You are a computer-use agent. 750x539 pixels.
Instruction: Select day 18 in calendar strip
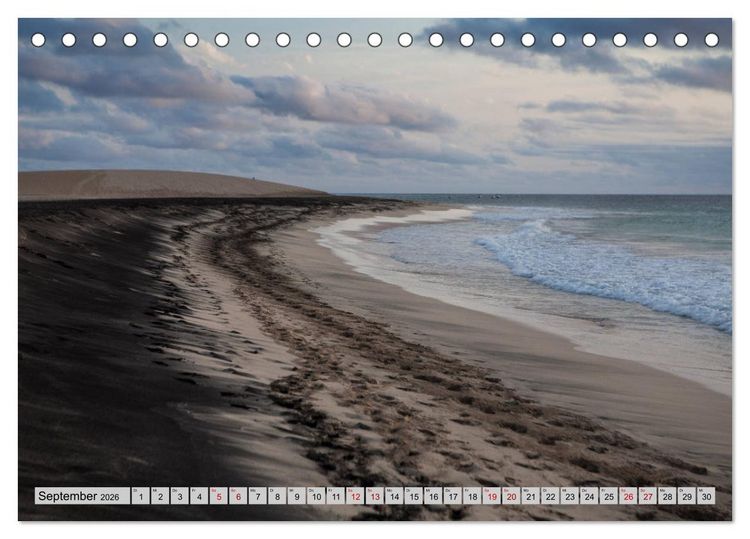pos(473,495)
